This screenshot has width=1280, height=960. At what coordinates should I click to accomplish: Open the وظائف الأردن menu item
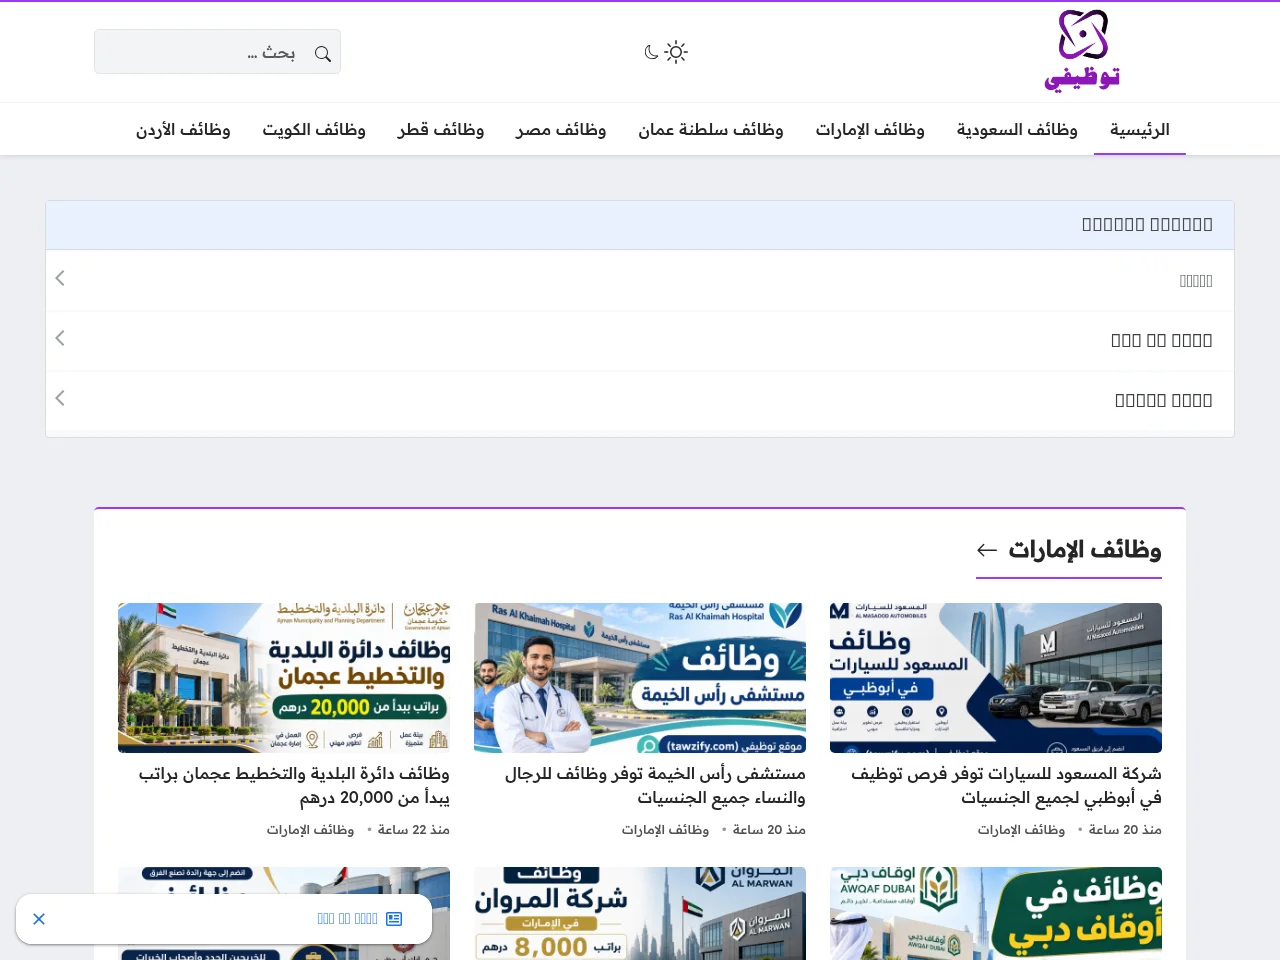tap(184, 129)
